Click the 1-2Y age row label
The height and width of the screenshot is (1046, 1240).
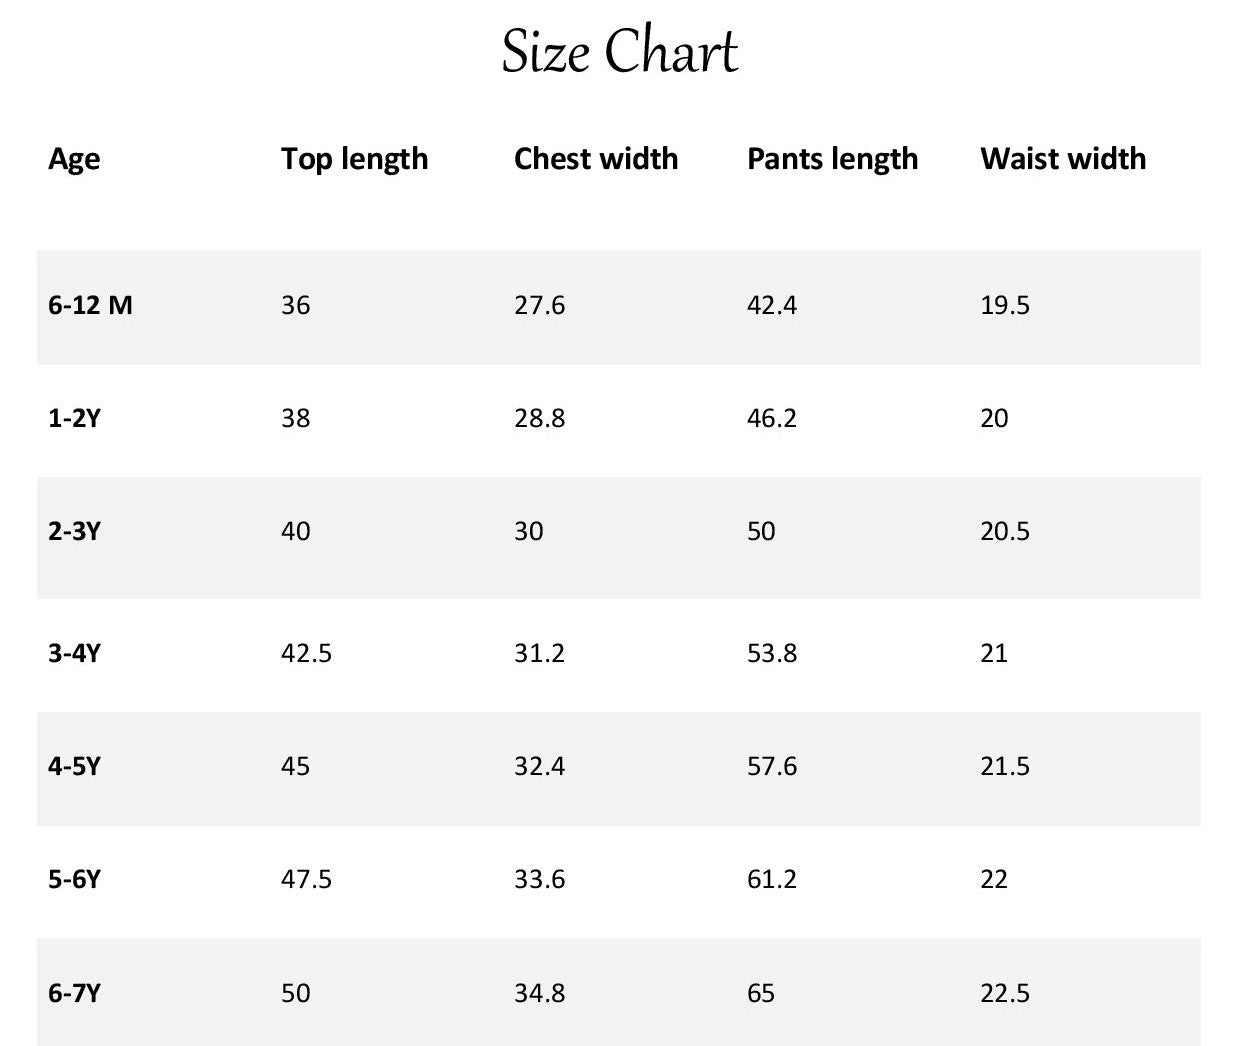(x=74, y=418)
